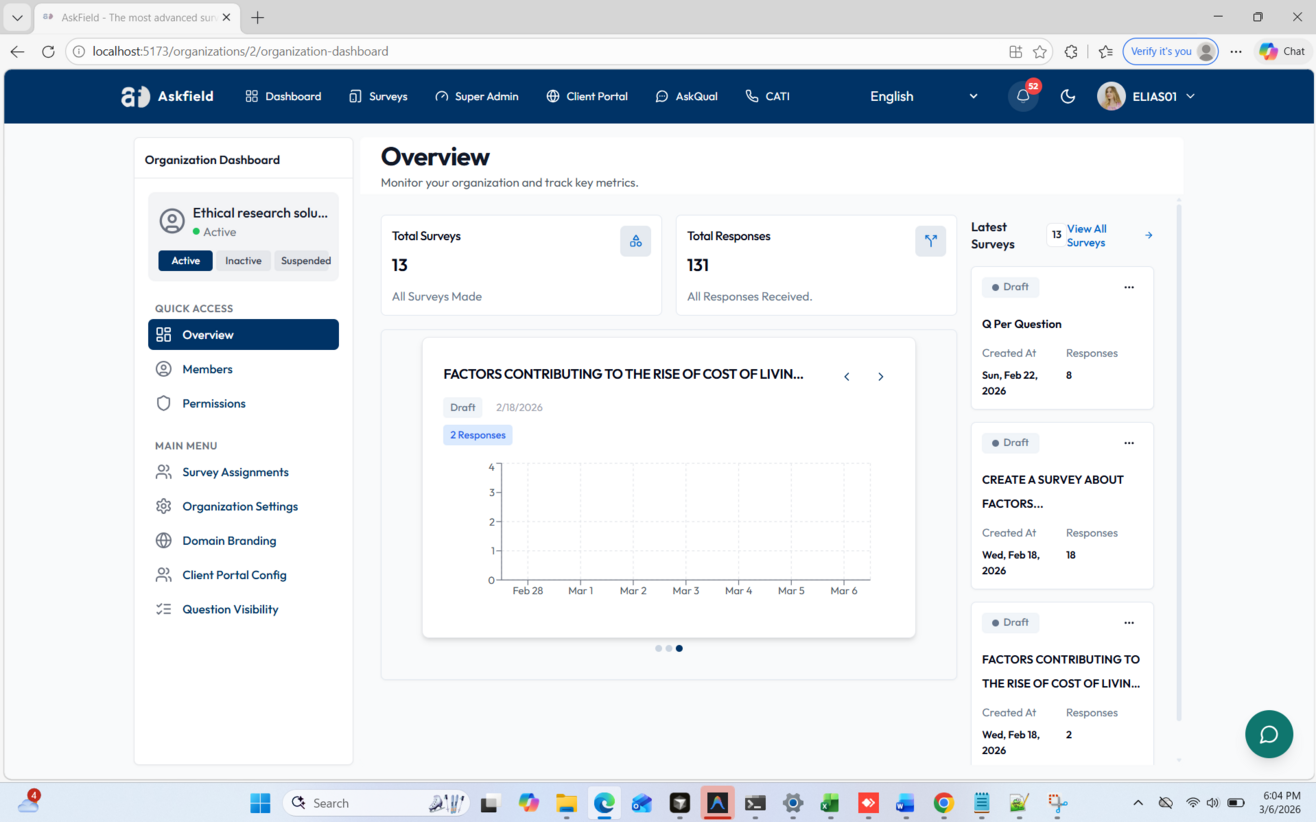Launch the chat bubble in the corner

point(1268,734)
